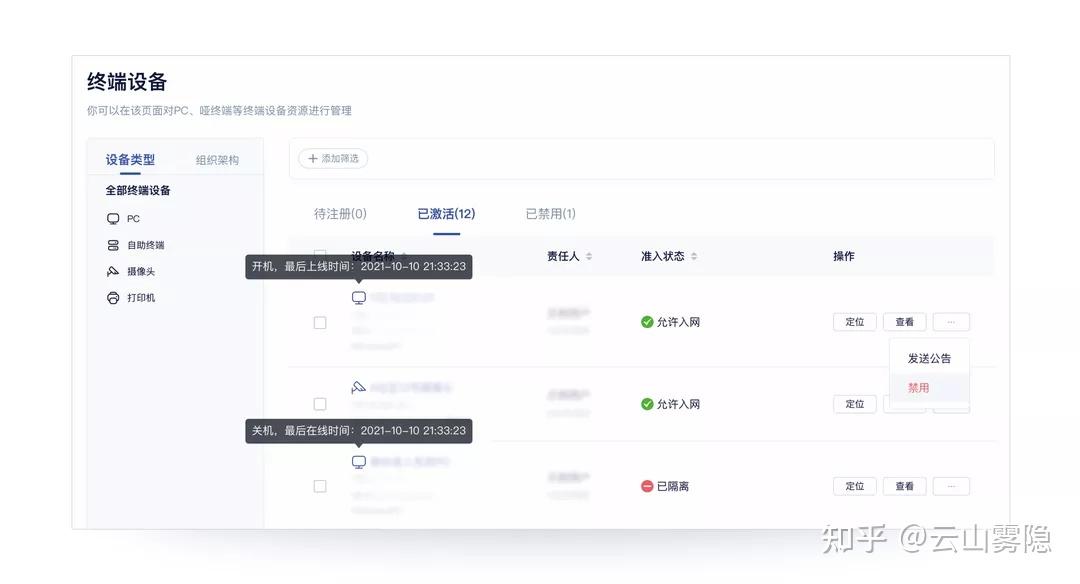Click the green 允许入网 status icon in first row
This screenshot has width=1080, height=584.
point(647,322)
